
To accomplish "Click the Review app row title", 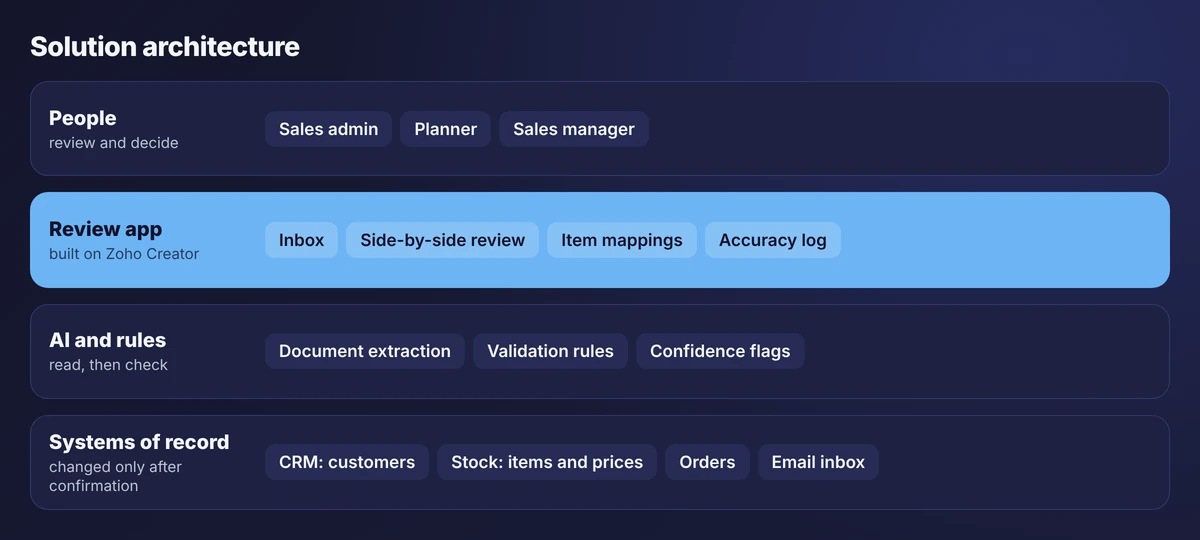I will (x=105, y=230).
